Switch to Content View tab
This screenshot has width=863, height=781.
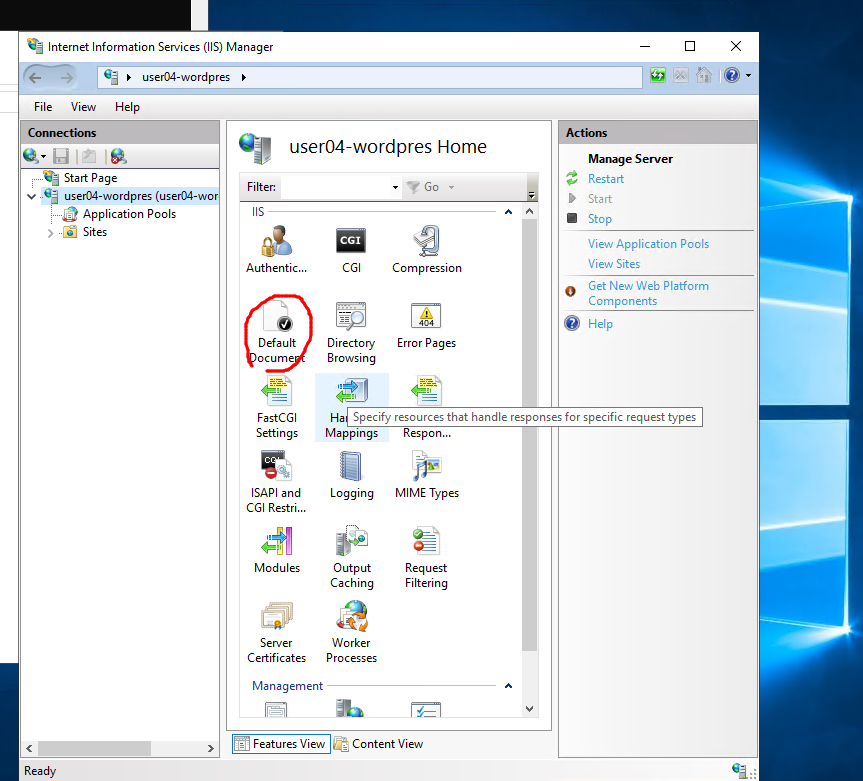(379, 744)
